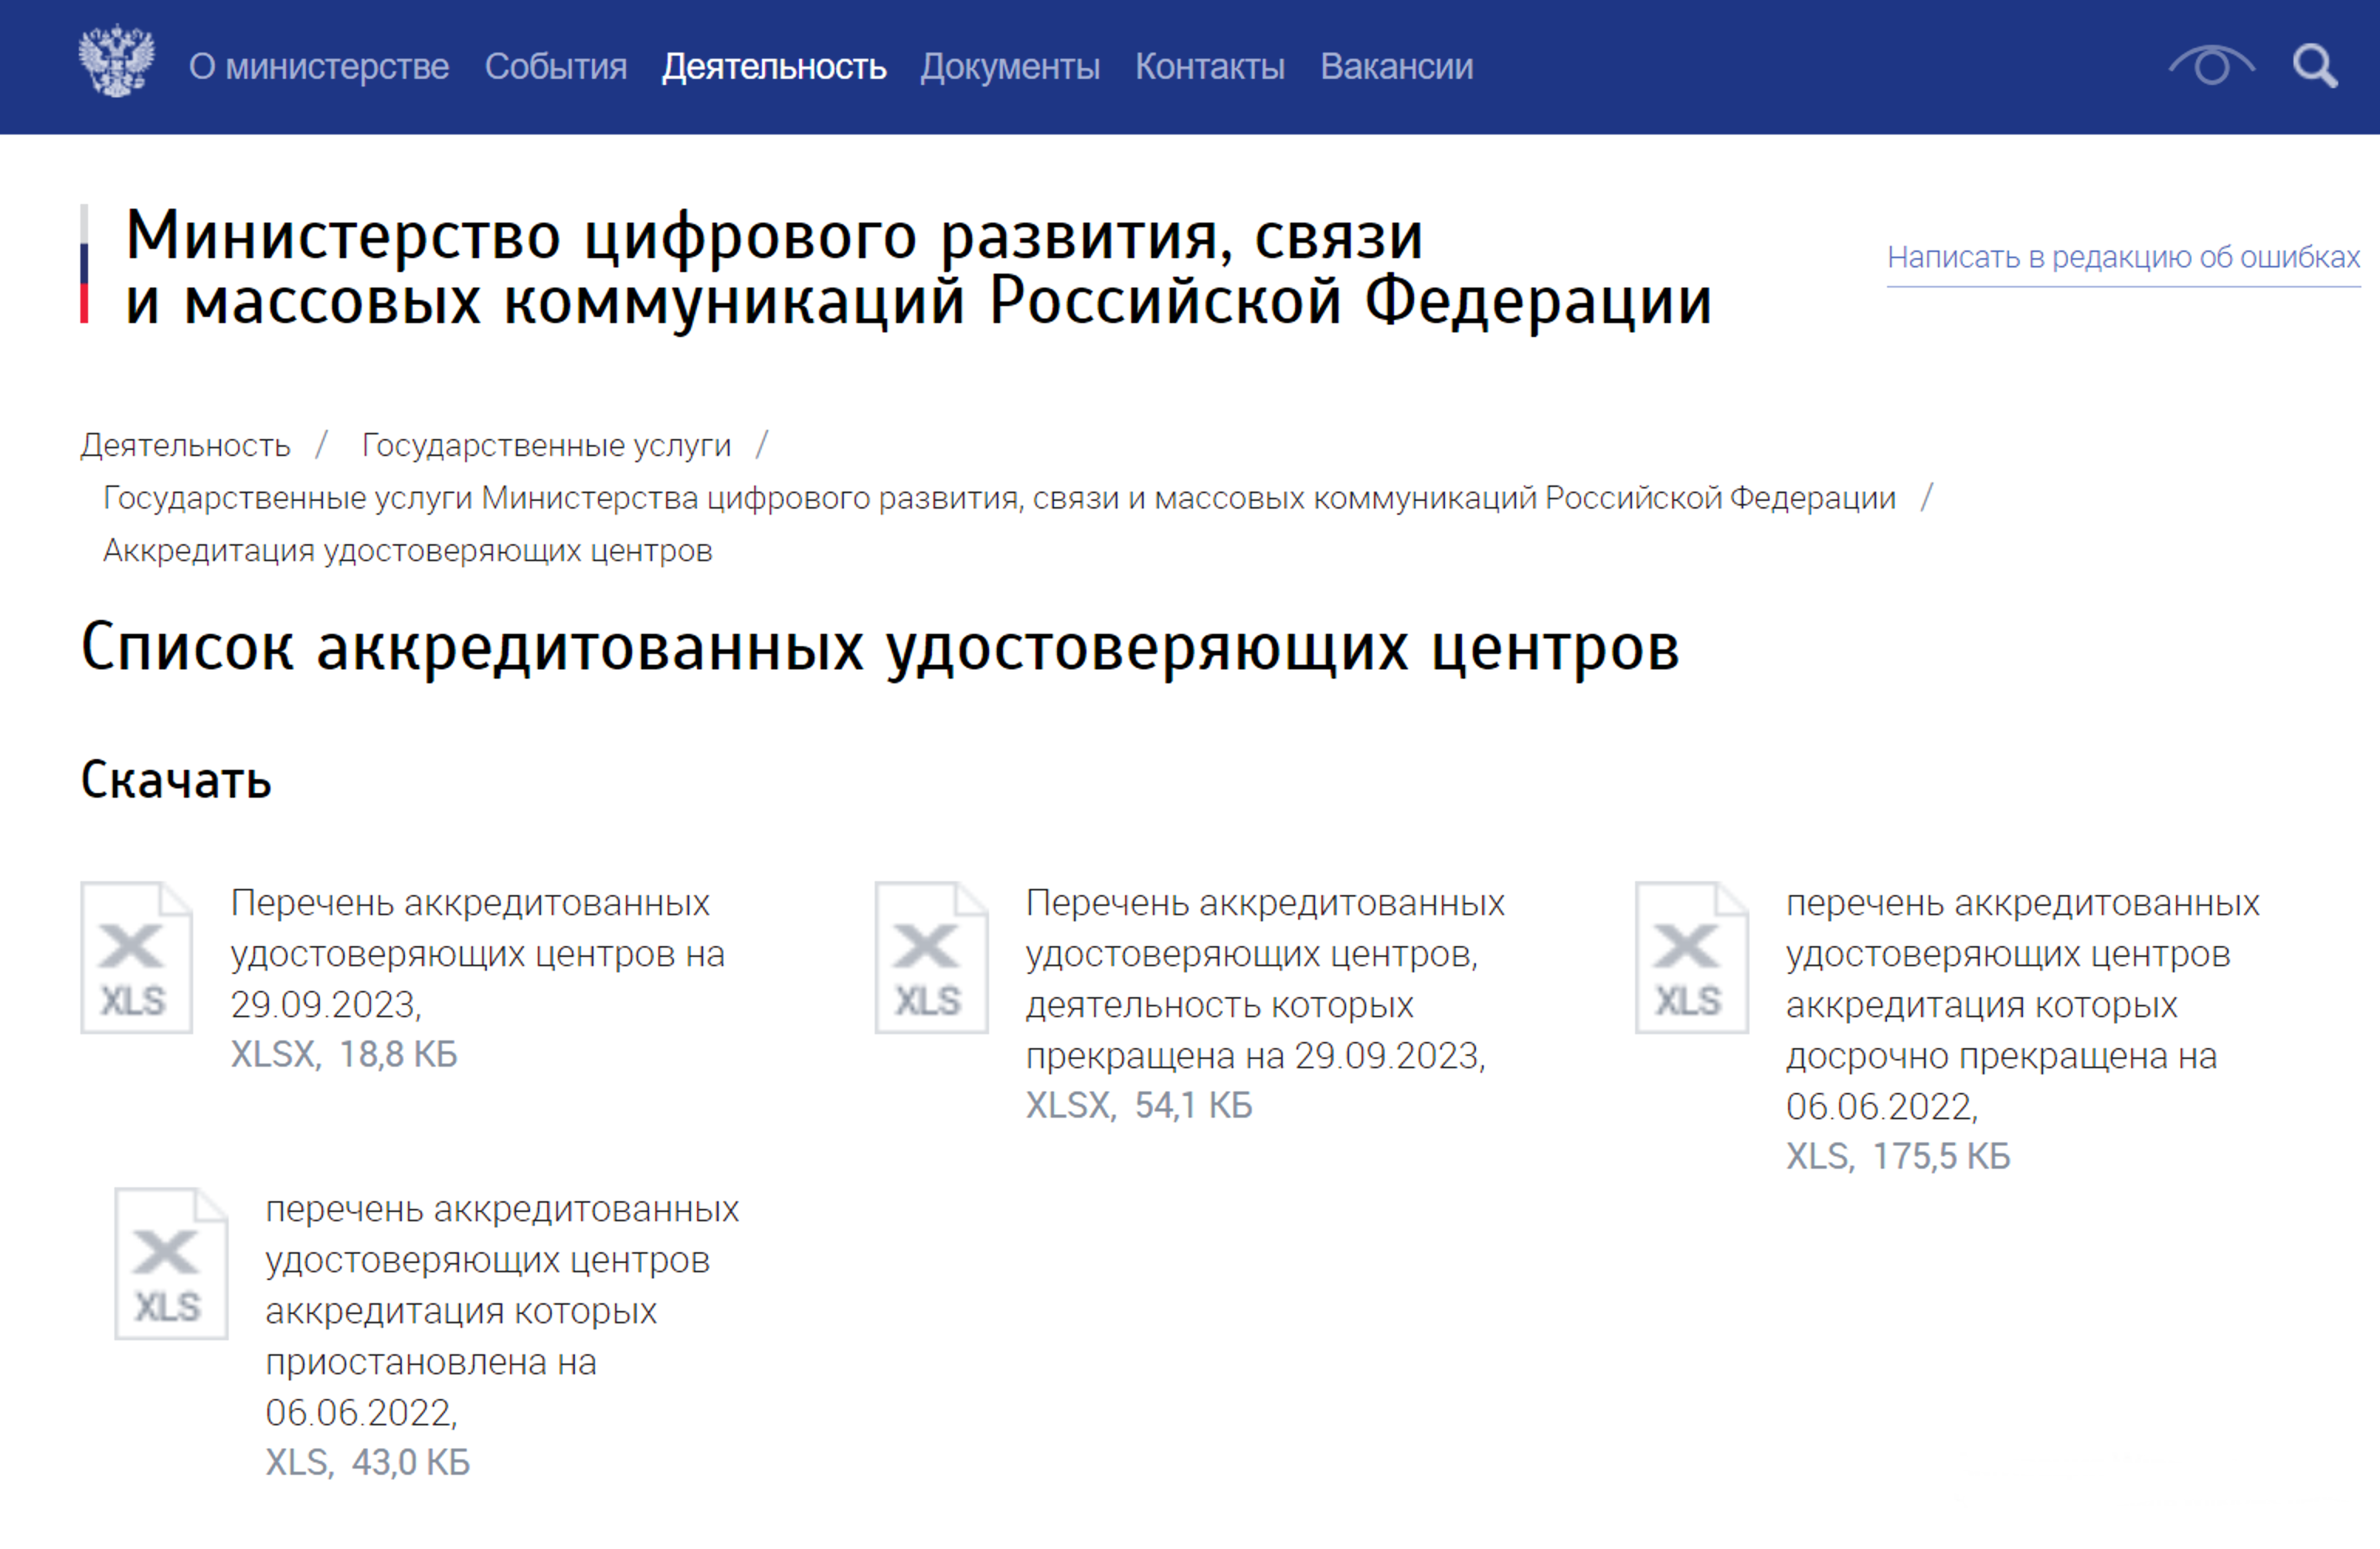
Task: Download list досрочно прекращена на 06.06.2022
Action: (x=2022, y=1005)
